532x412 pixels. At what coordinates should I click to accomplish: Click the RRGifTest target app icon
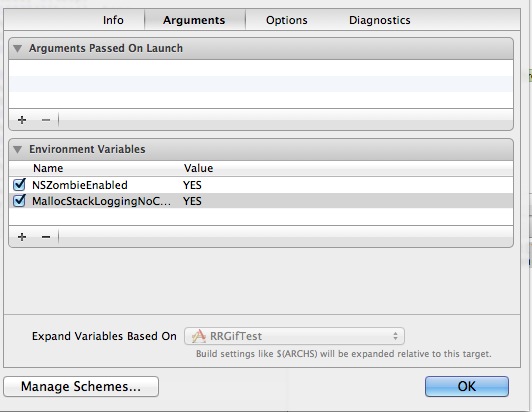(199, 336)
